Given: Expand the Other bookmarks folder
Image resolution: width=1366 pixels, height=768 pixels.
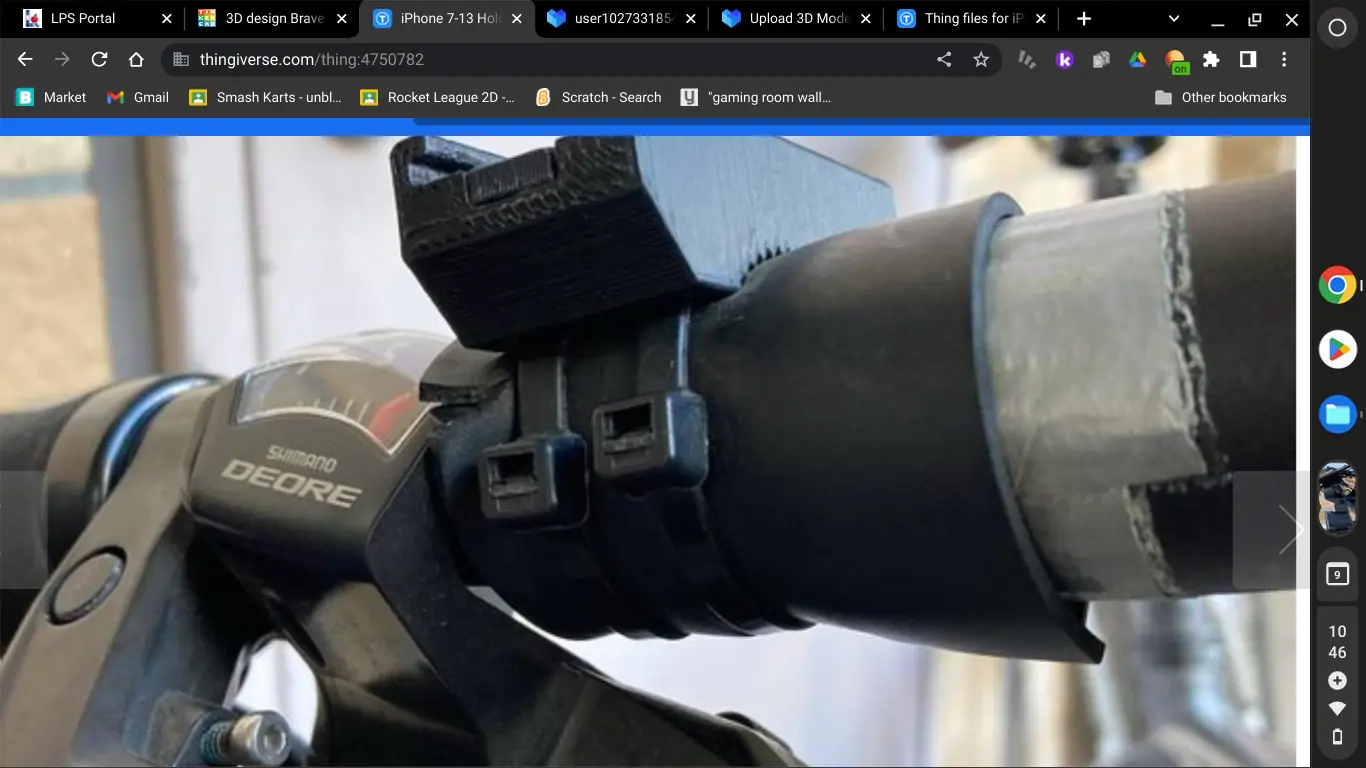Looking at the screenshot, I should [1220, 97].
